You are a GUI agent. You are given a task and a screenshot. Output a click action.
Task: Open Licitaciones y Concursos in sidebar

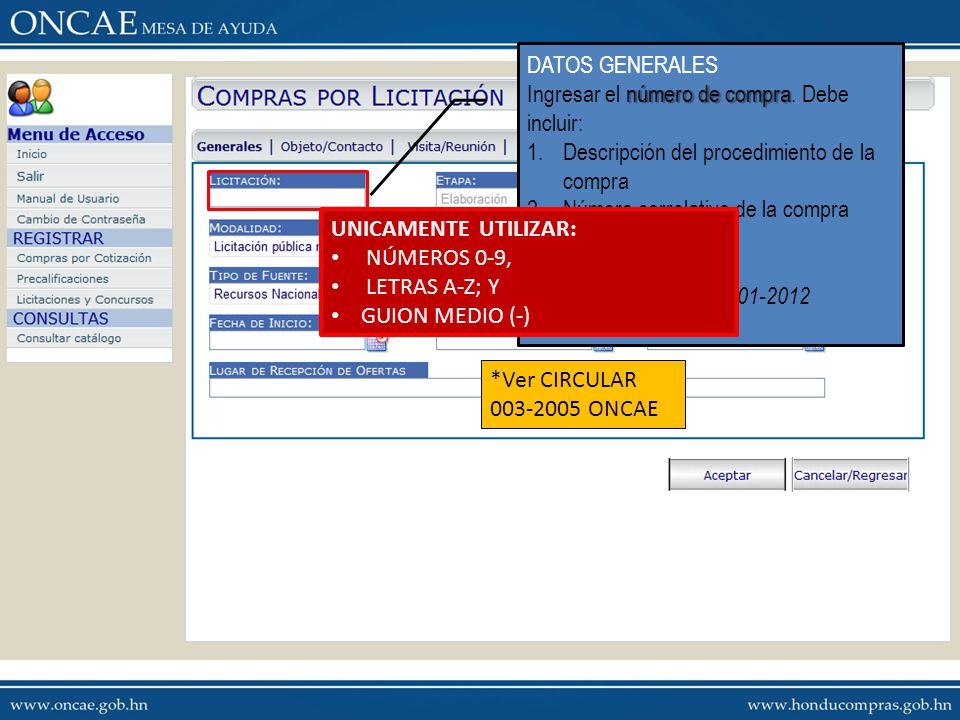[x=85, y=299]
